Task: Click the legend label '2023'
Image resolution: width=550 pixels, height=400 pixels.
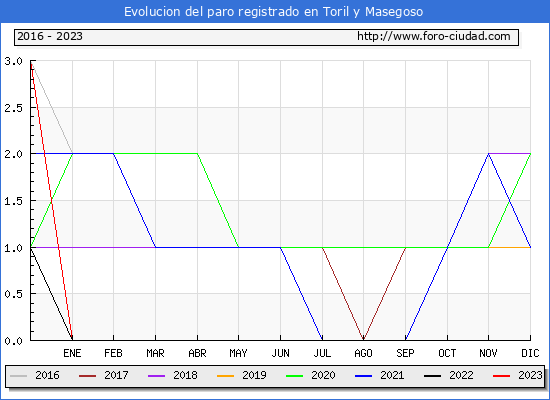Action: coord(530,375)
